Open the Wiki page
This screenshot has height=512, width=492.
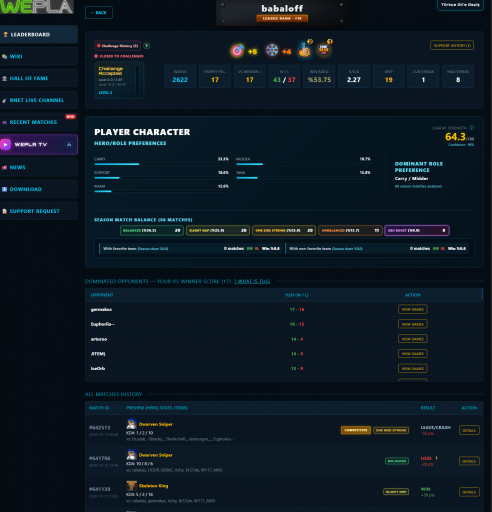(39, 56)
